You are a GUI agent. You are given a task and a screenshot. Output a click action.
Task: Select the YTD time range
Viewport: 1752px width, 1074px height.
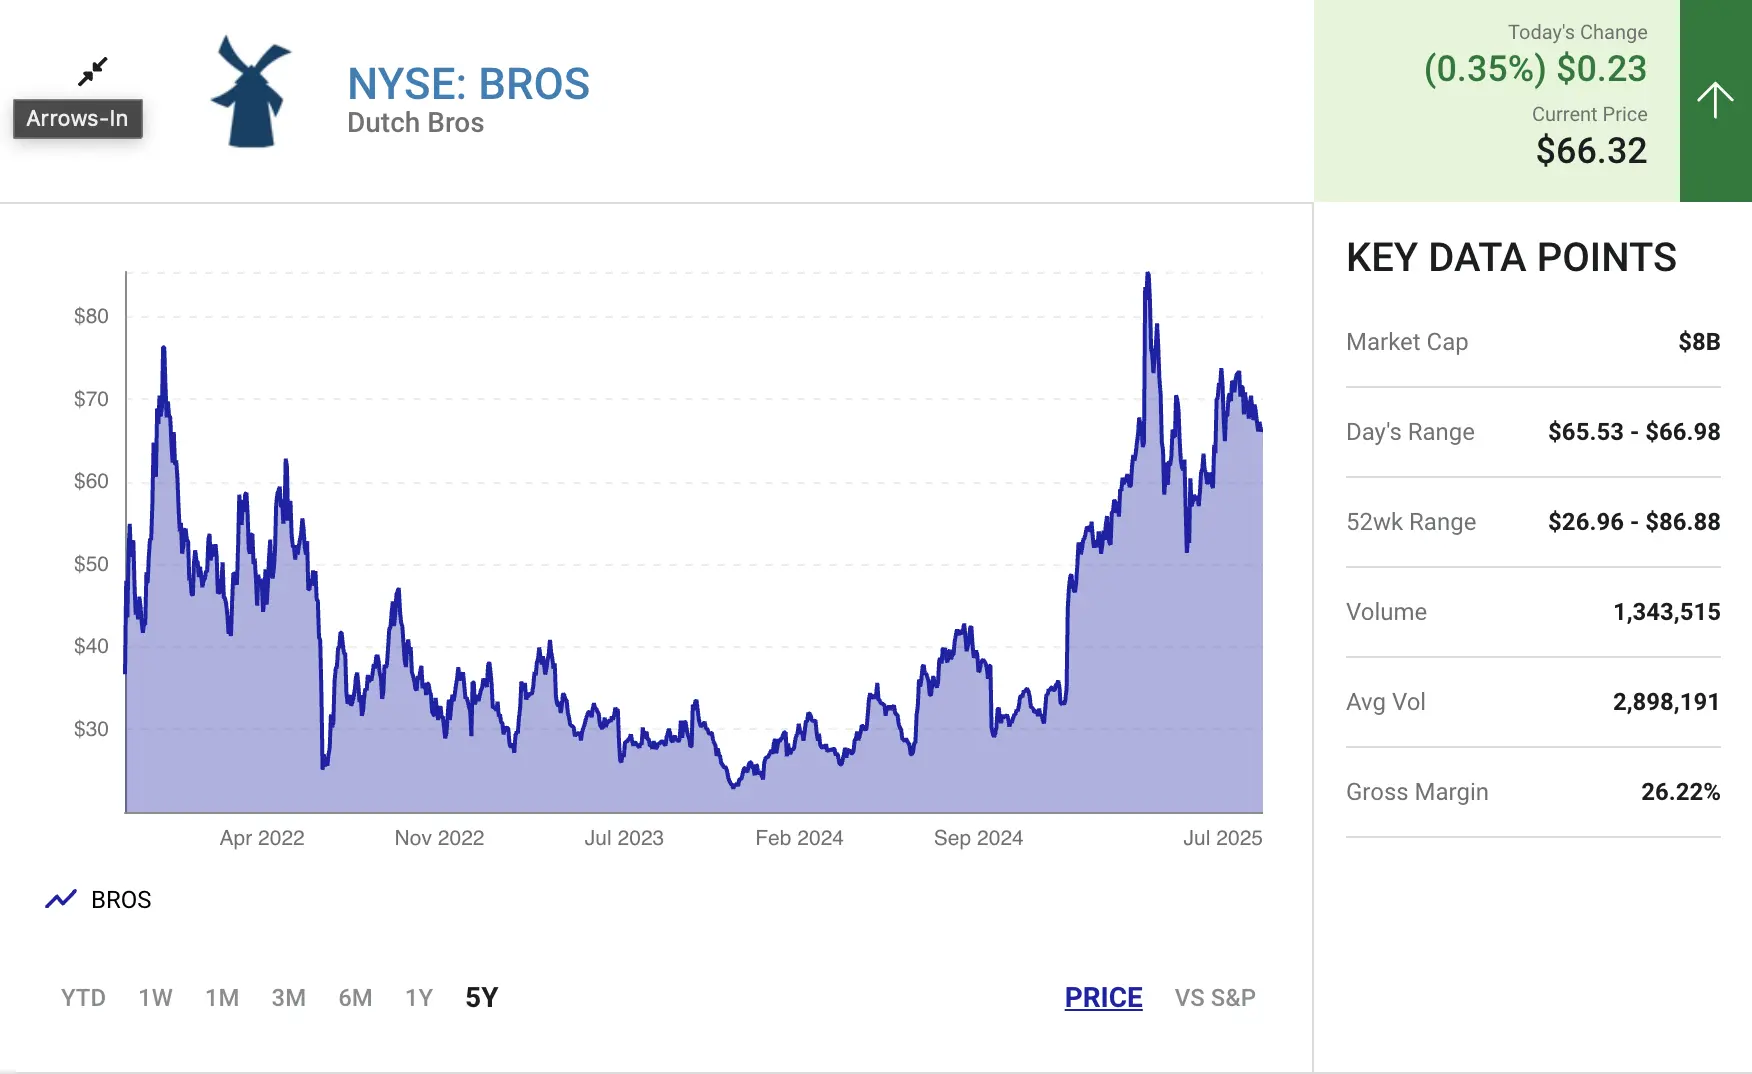(x=83, y=997)
